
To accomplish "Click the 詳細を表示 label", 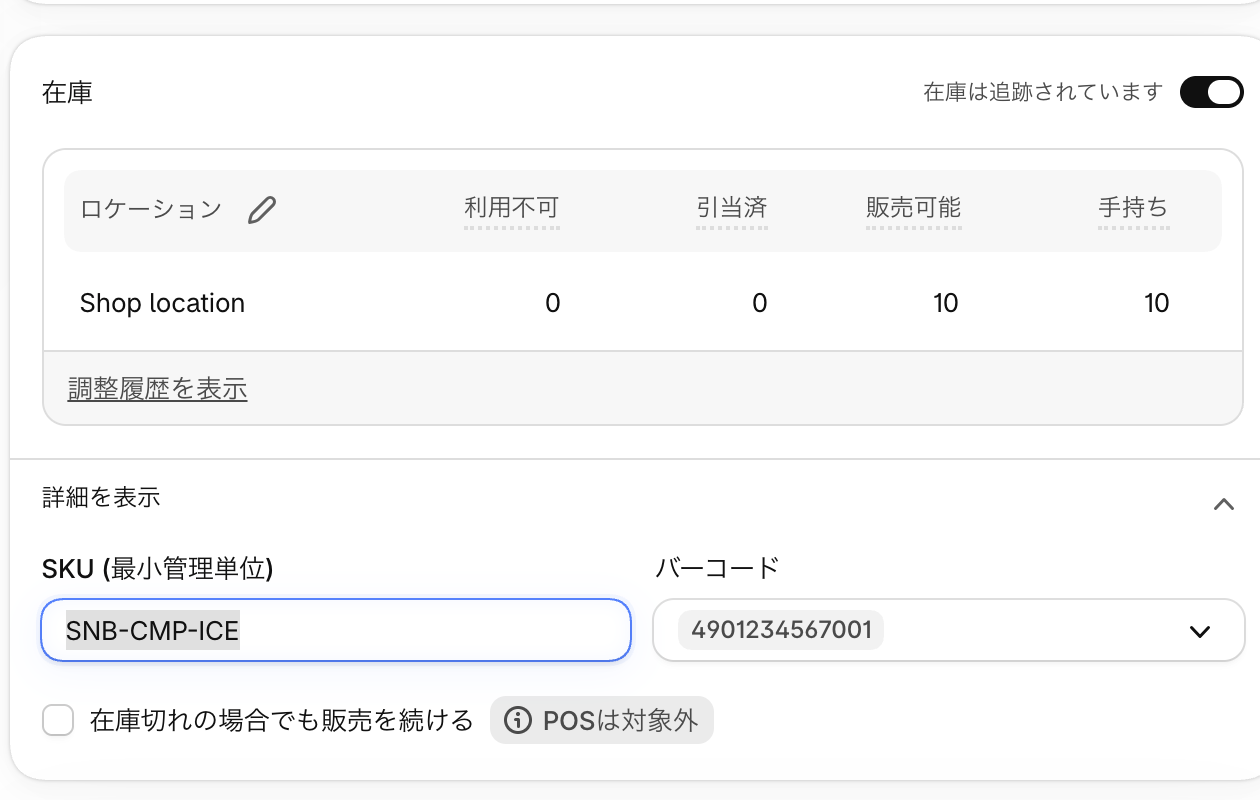I will pos(101,497).
